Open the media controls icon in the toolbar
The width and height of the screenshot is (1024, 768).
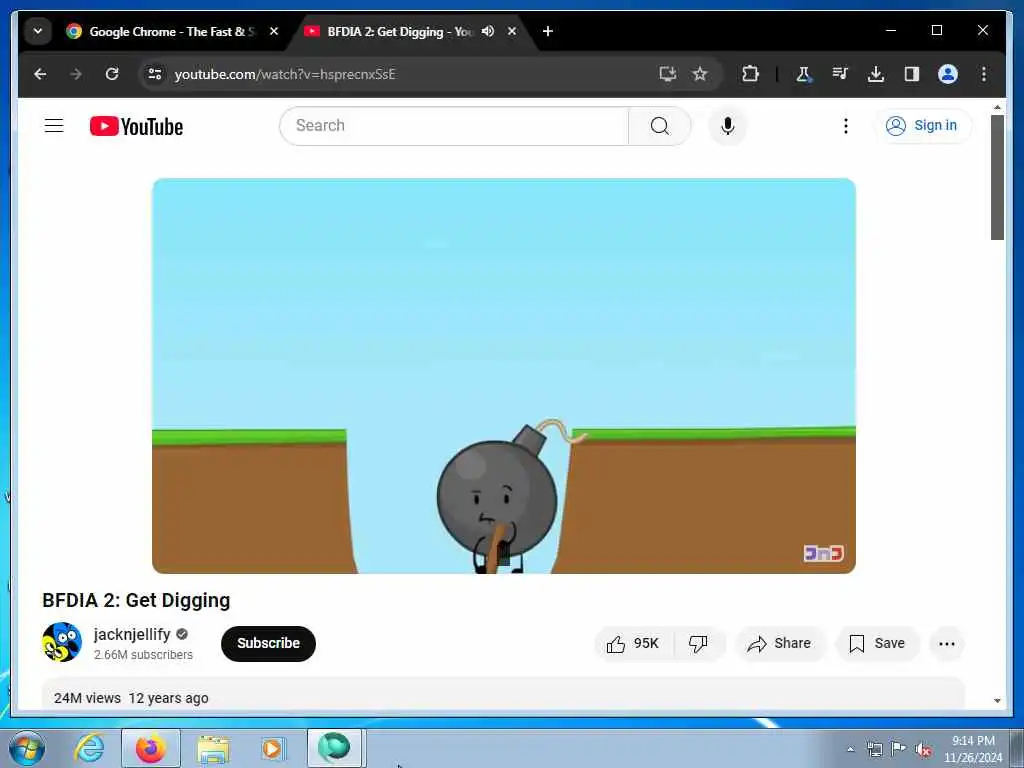point(840,74)
